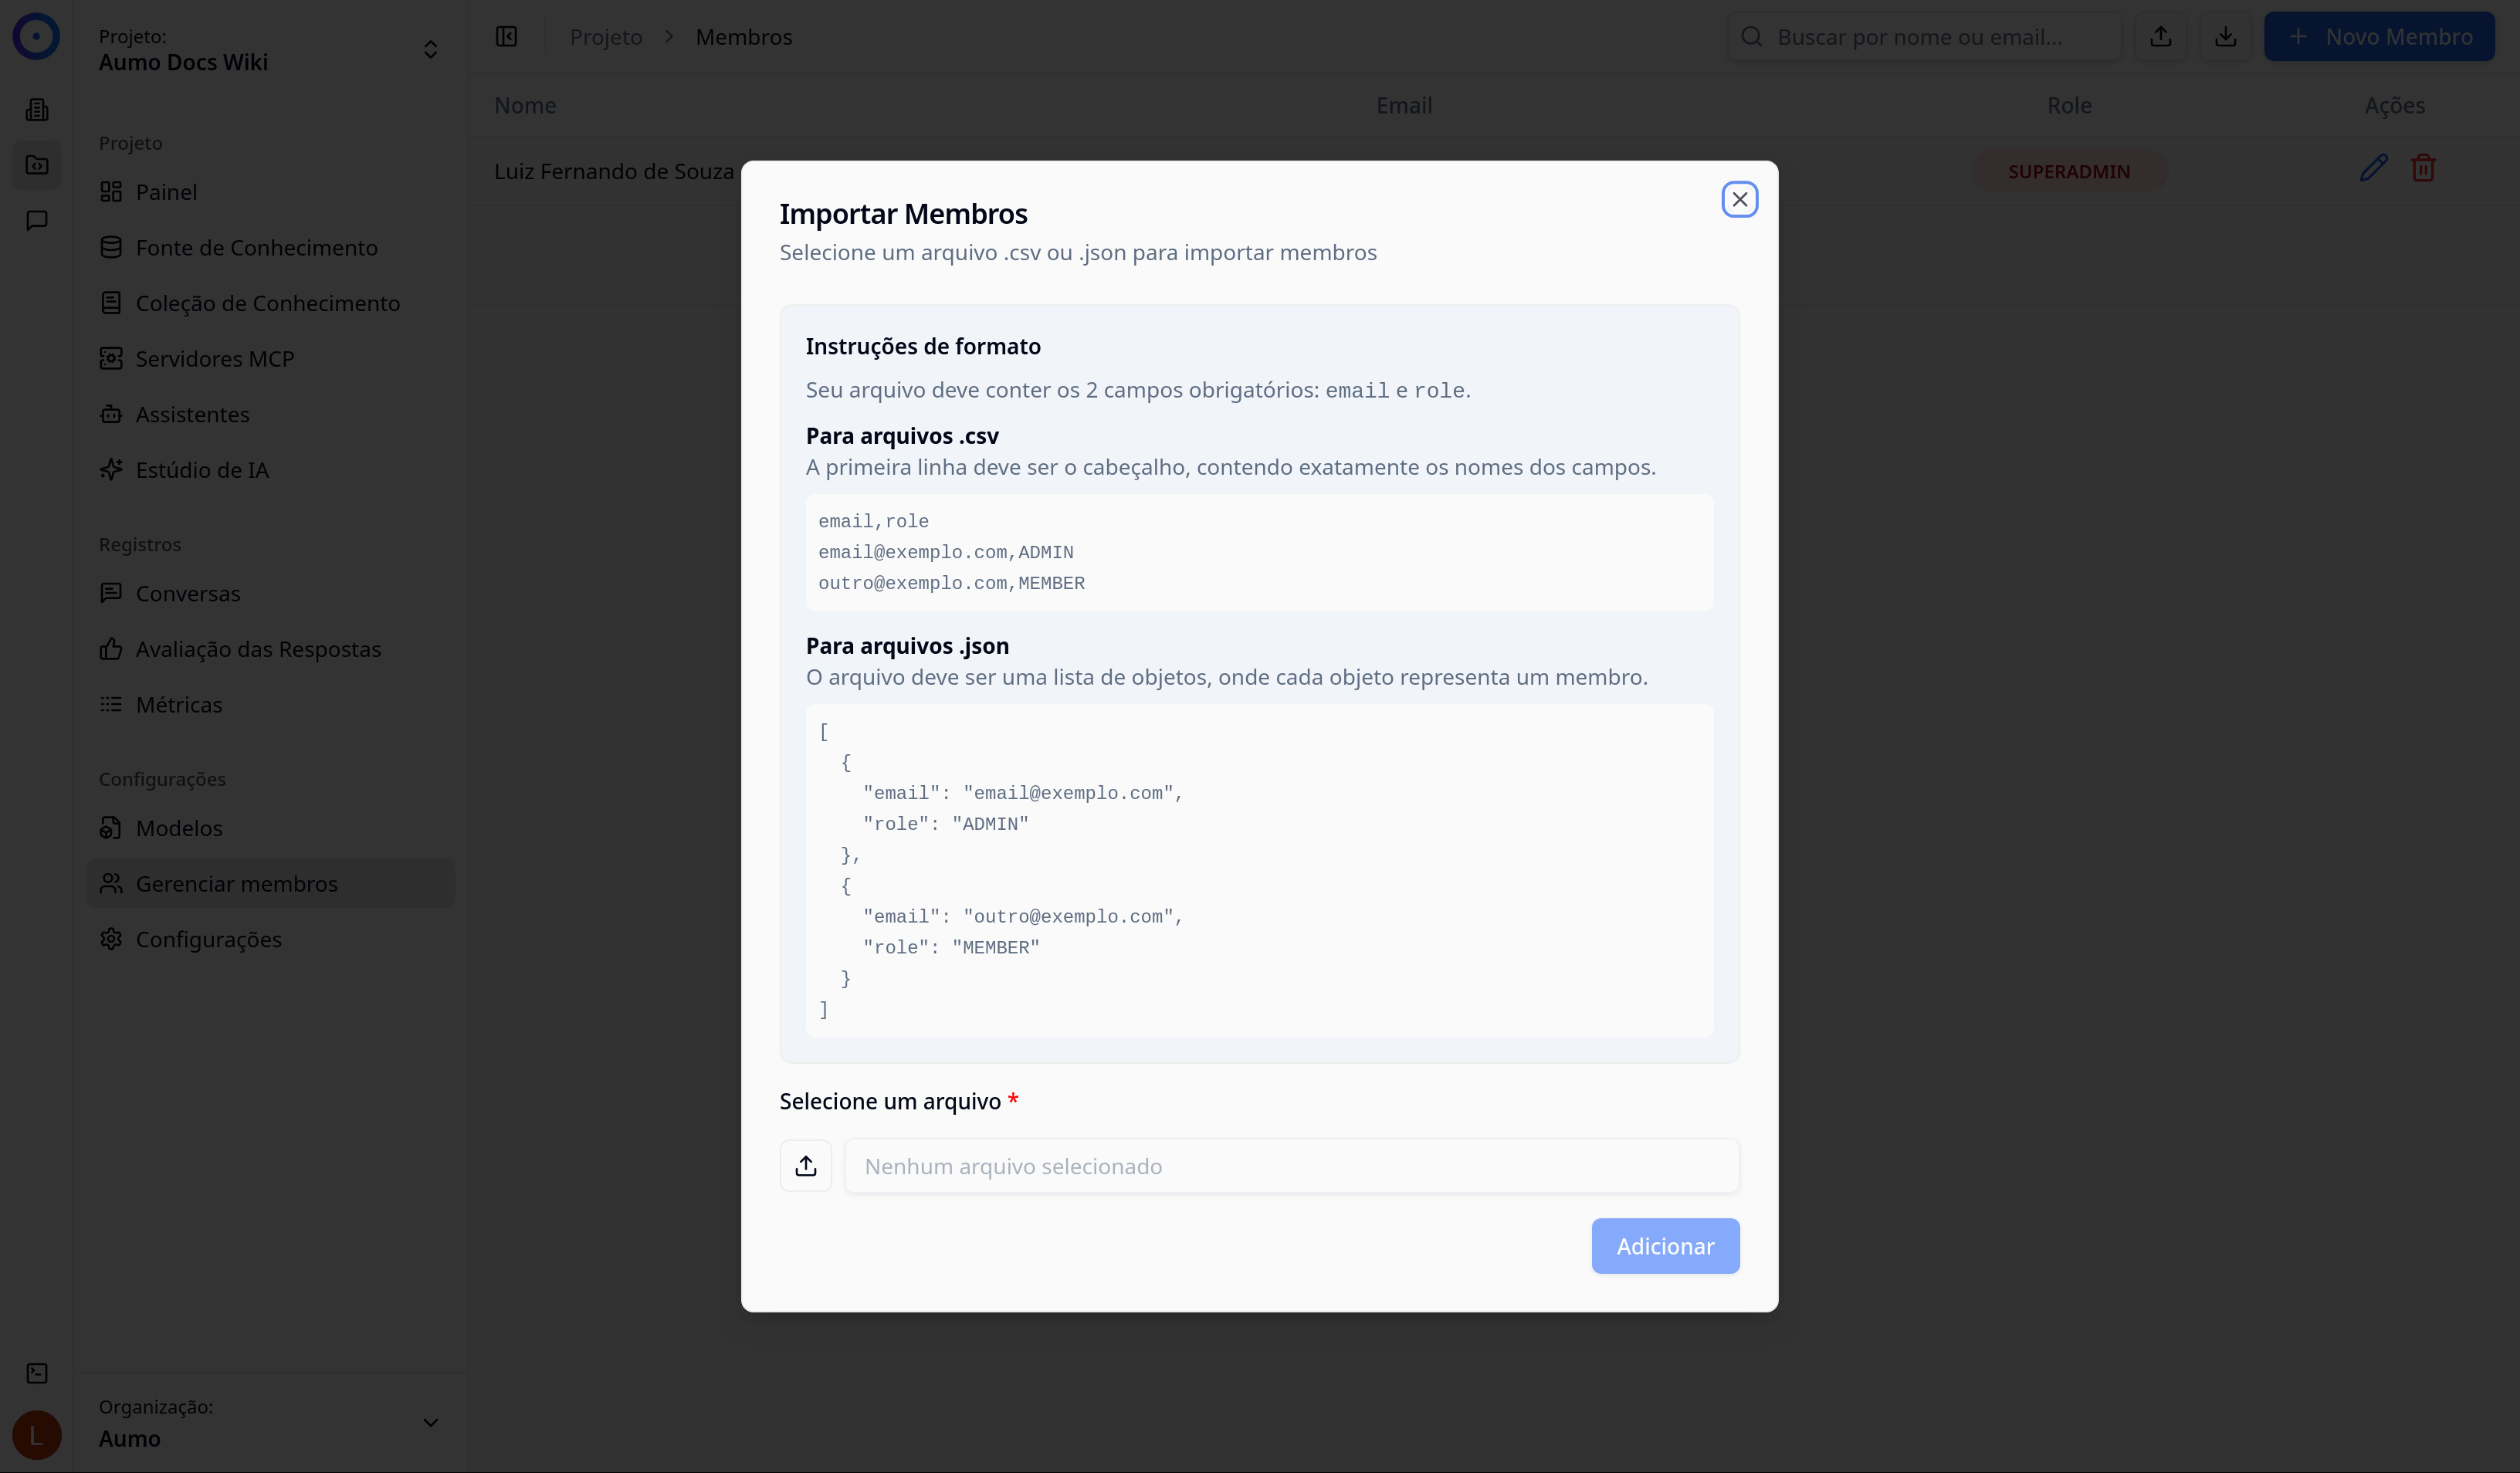The width and height of the screenshot is (2520, 1473).
Task: Select the Estúdio de IA sparkles icon
Action: 112,469
